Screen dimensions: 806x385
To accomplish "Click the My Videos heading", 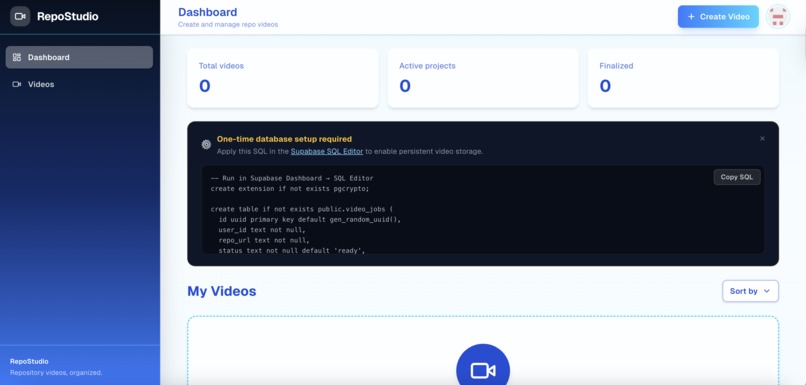I will [222, 291].
